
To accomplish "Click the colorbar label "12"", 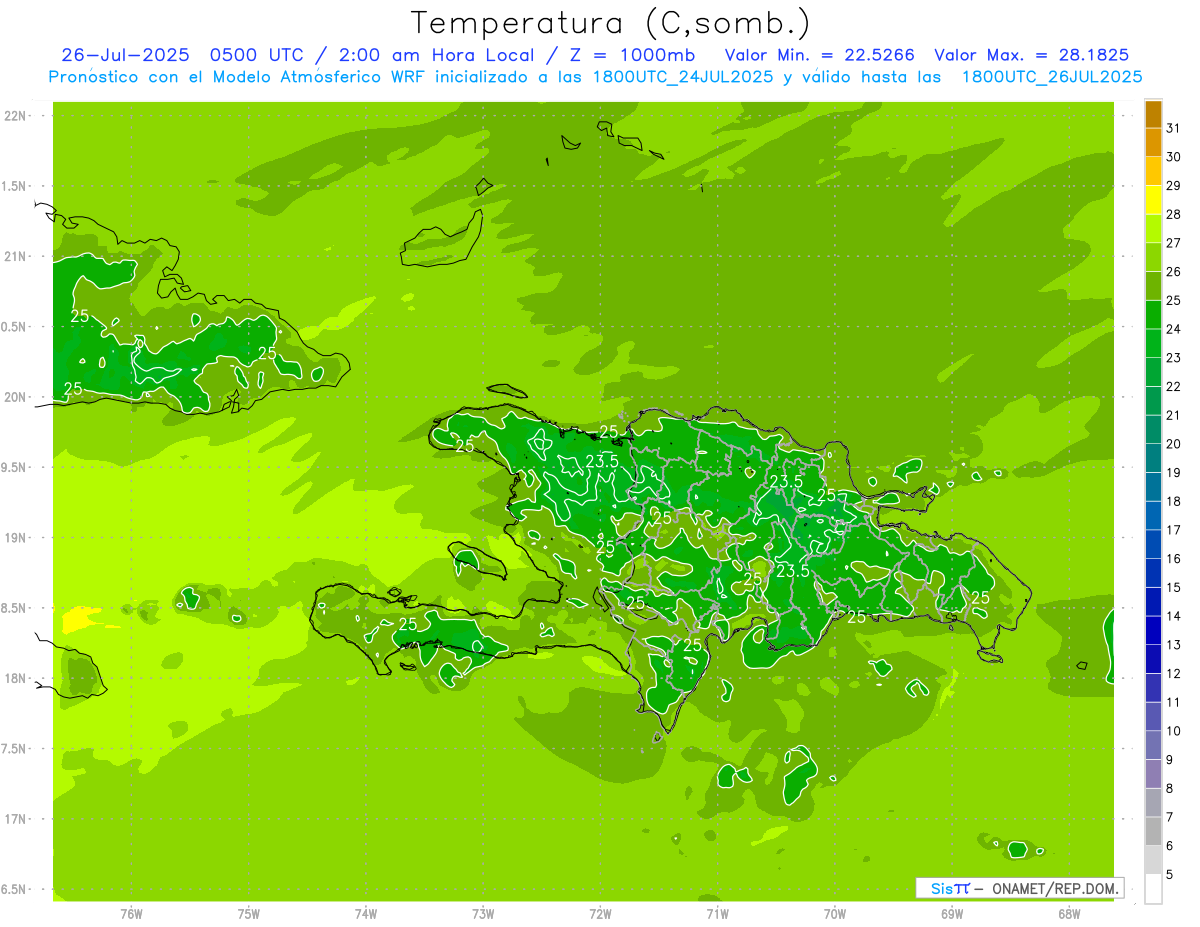I will point(1174,674).
